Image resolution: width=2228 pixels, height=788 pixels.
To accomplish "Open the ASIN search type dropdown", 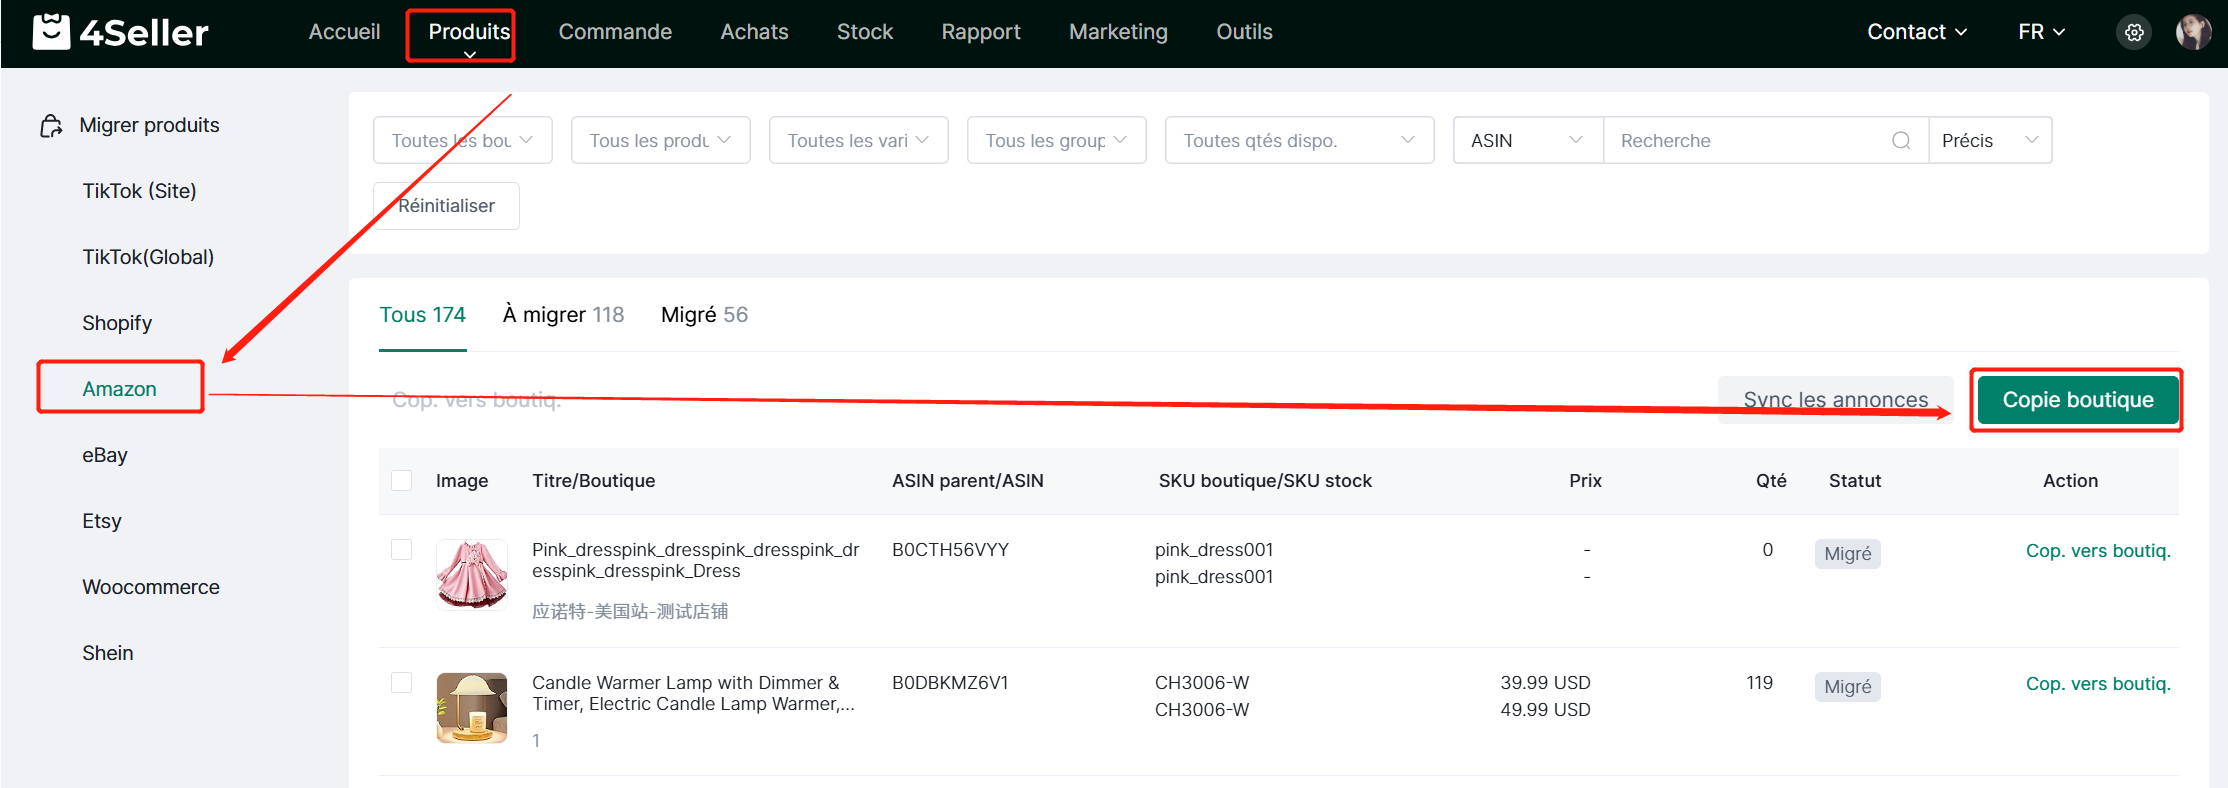I will [1529, 141].
